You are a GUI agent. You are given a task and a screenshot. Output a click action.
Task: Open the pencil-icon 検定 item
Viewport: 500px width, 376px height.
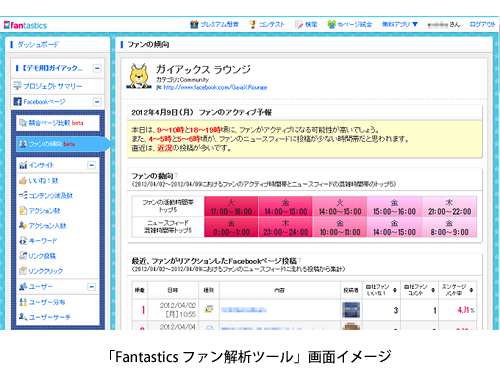click(306, 24)
